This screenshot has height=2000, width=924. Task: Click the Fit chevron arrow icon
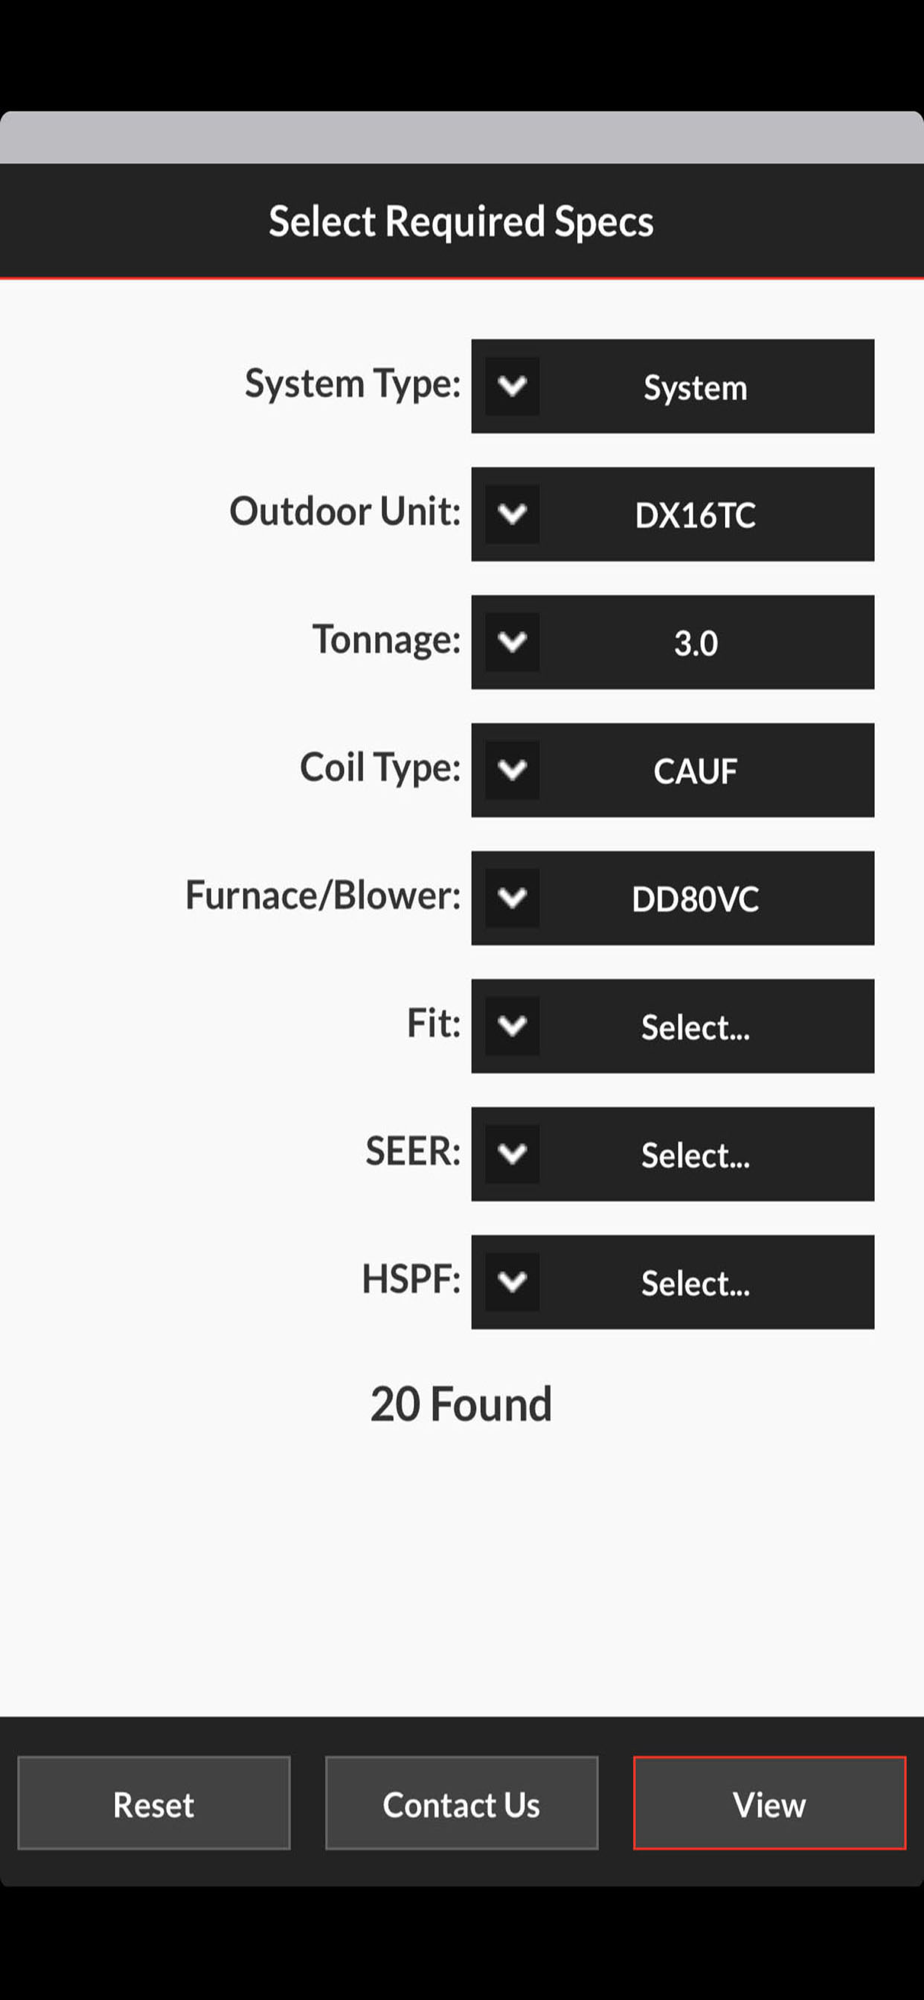[x=512, y=1026]
